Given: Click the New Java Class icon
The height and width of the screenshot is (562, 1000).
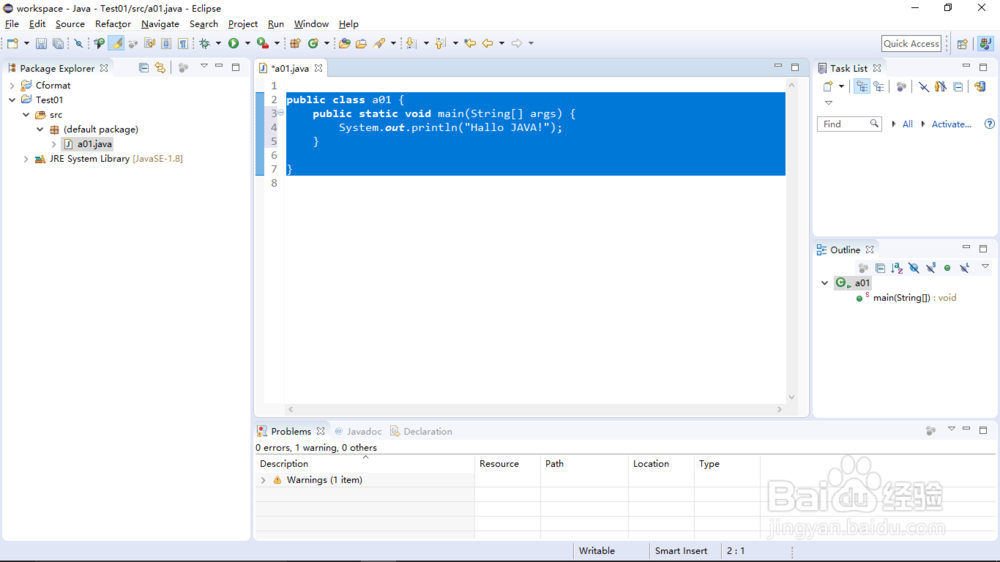Looking at the screenshot, I should 313,43.
